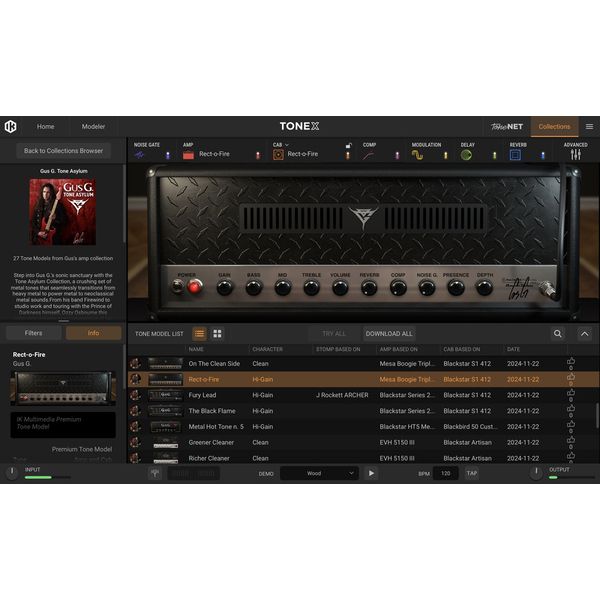Select the Rect-o-Fire tone model row
Viewport: 600px width, 600px height.
pos(364,379)
